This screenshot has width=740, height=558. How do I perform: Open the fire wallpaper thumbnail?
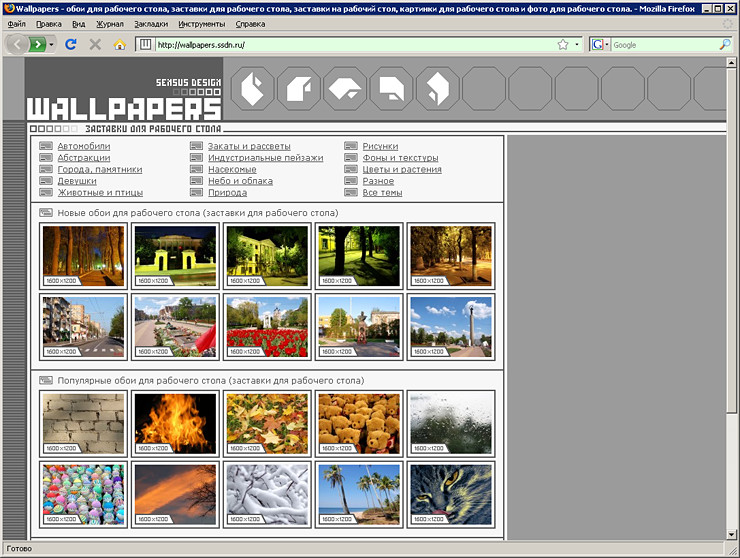pyautogui.click(x=175, y=422)
